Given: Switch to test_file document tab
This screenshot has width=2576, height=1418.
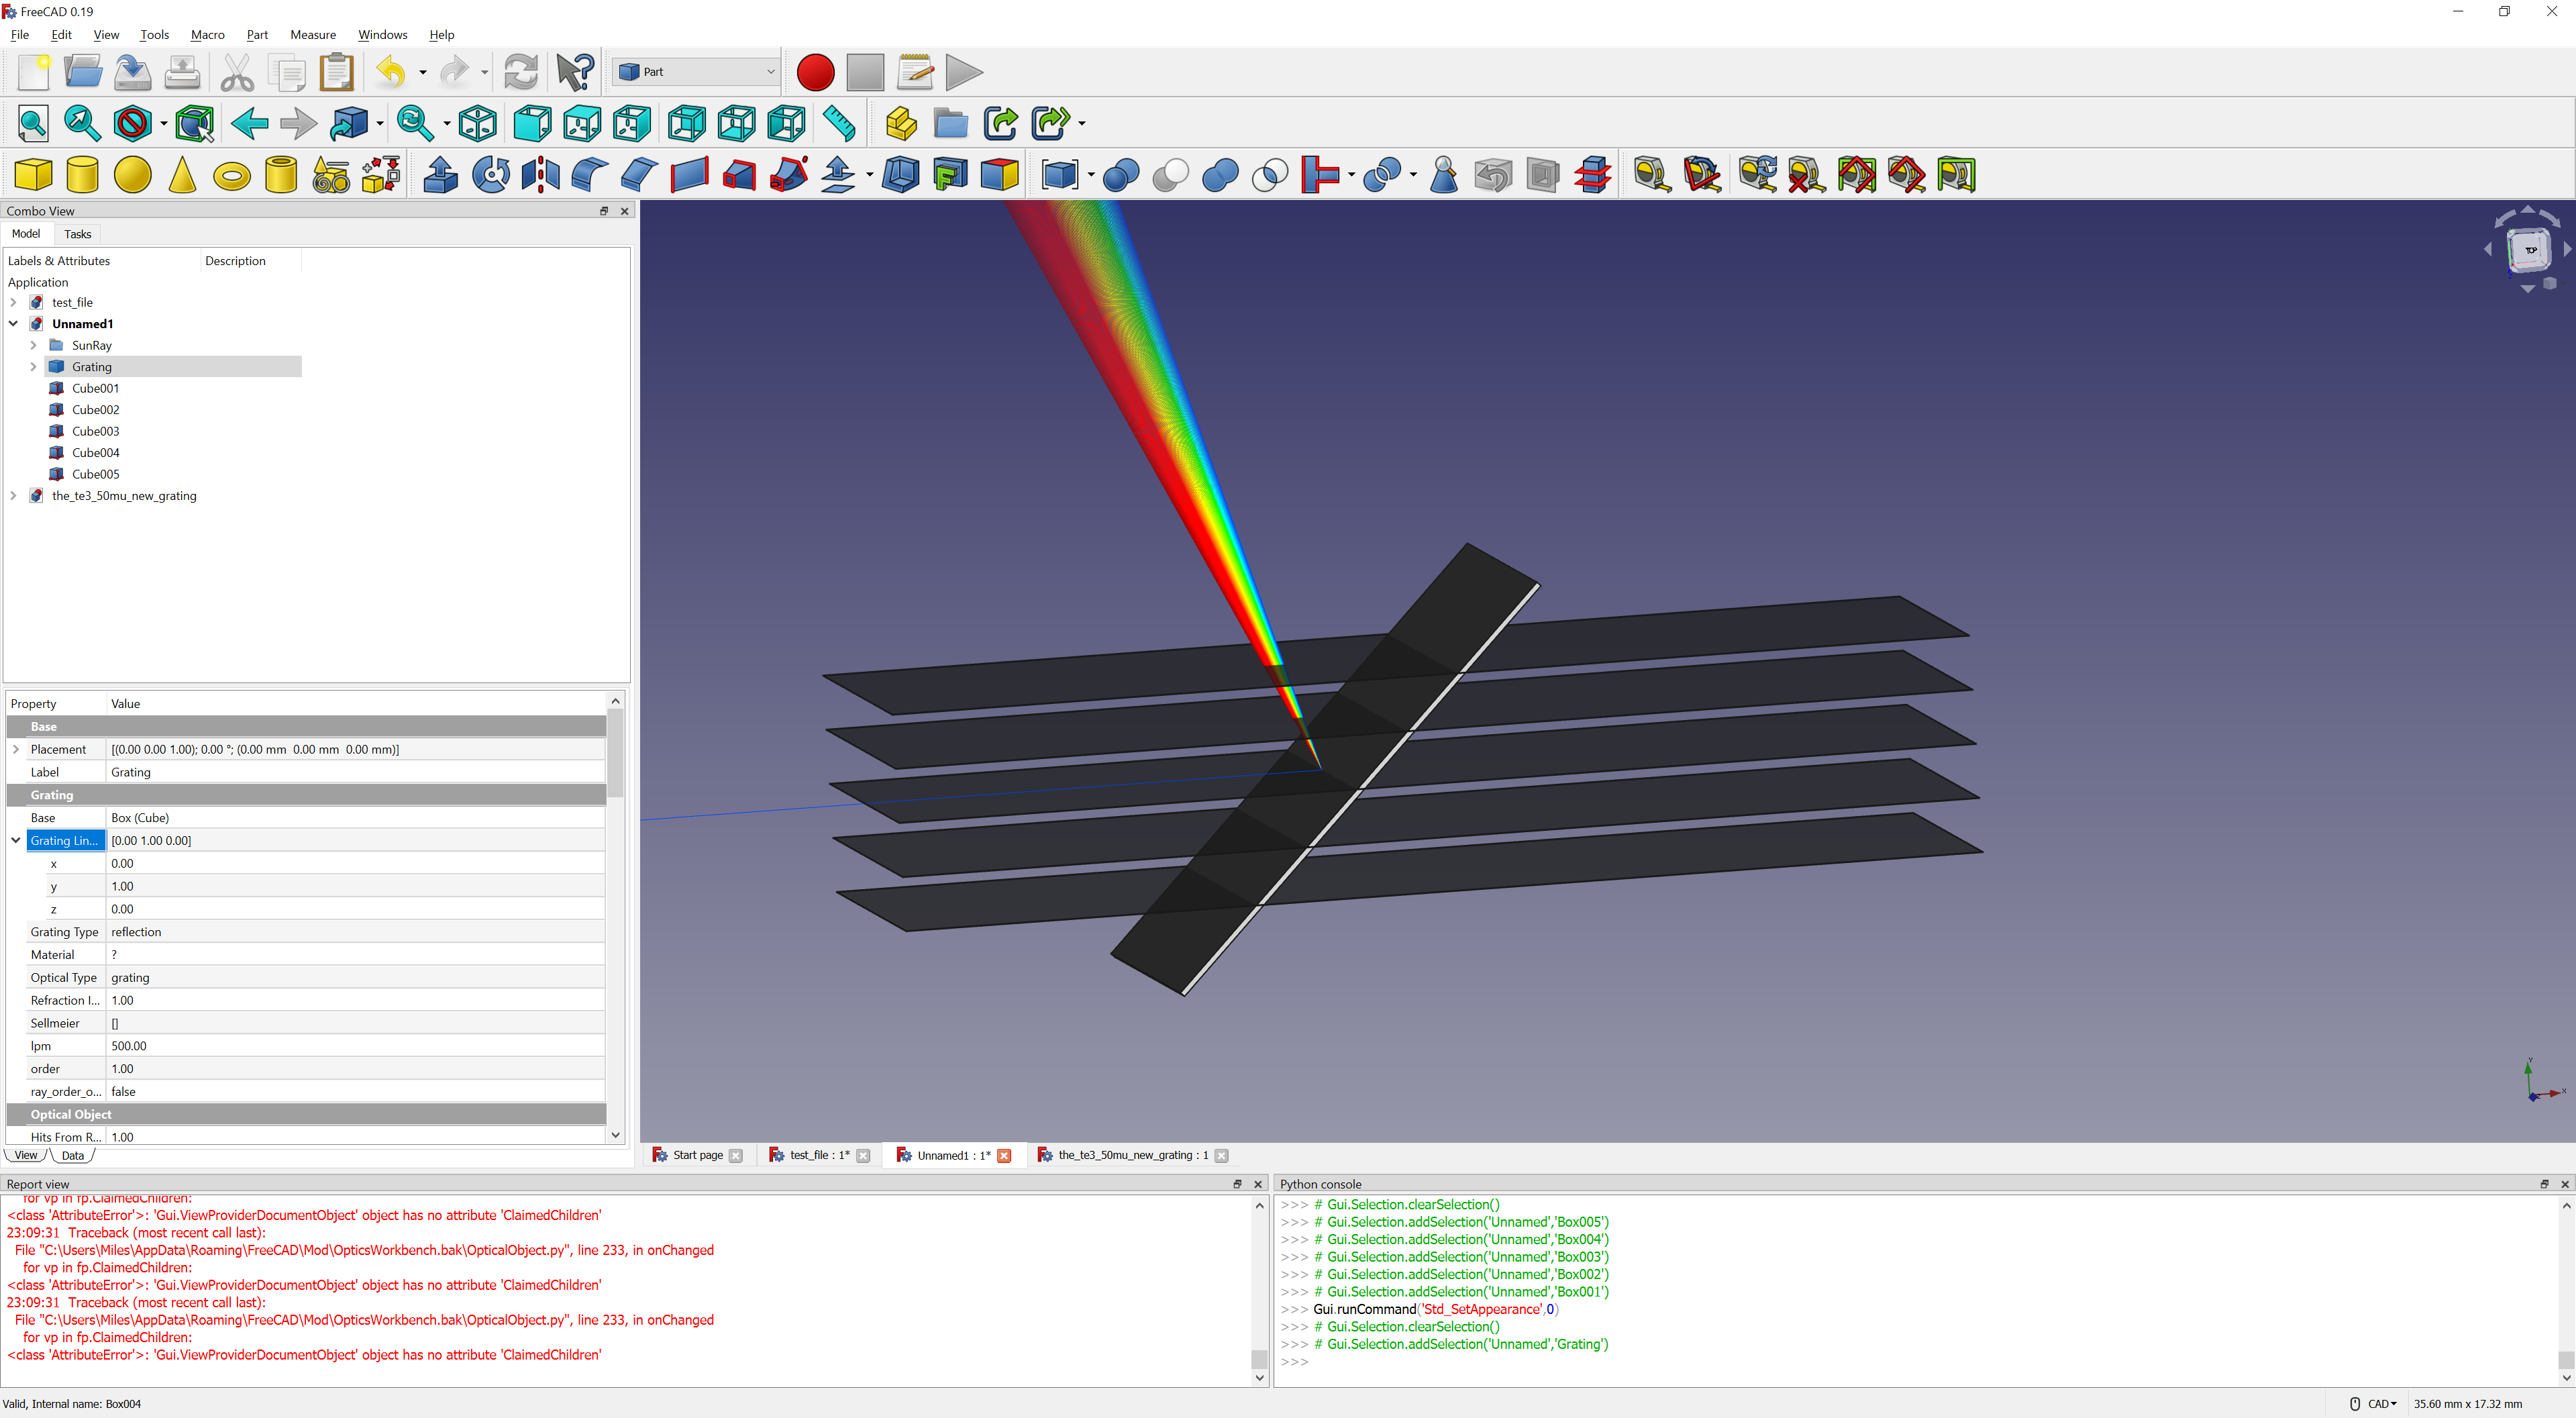Looking at the screenshot, I should pos(817,1155).
